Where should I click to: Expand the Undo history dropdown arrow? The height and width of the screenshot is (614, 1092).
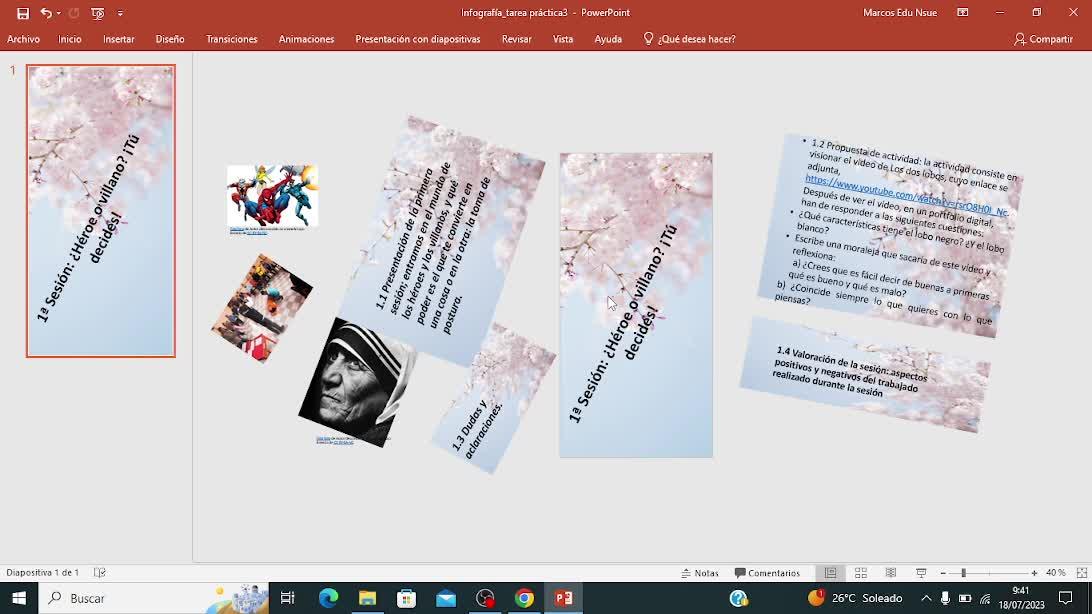coord(59,13)
